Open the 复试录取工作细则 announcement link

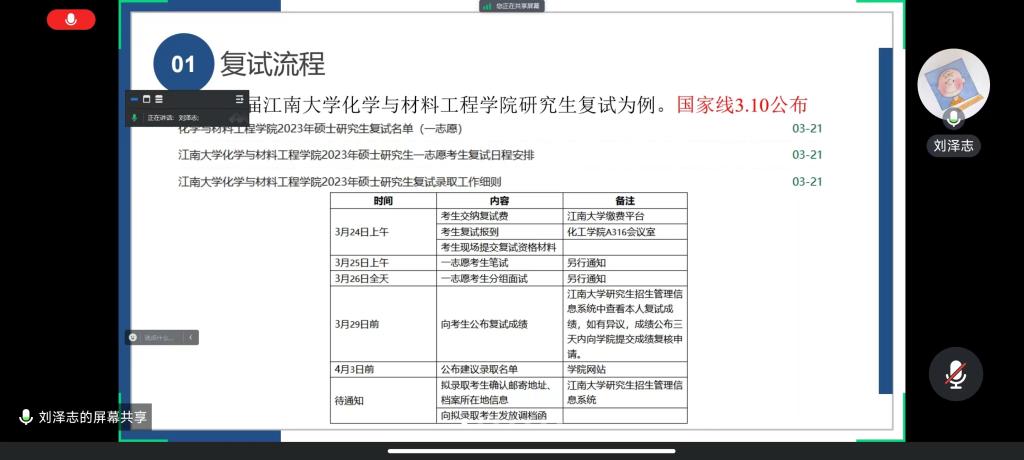pos(339,181)
